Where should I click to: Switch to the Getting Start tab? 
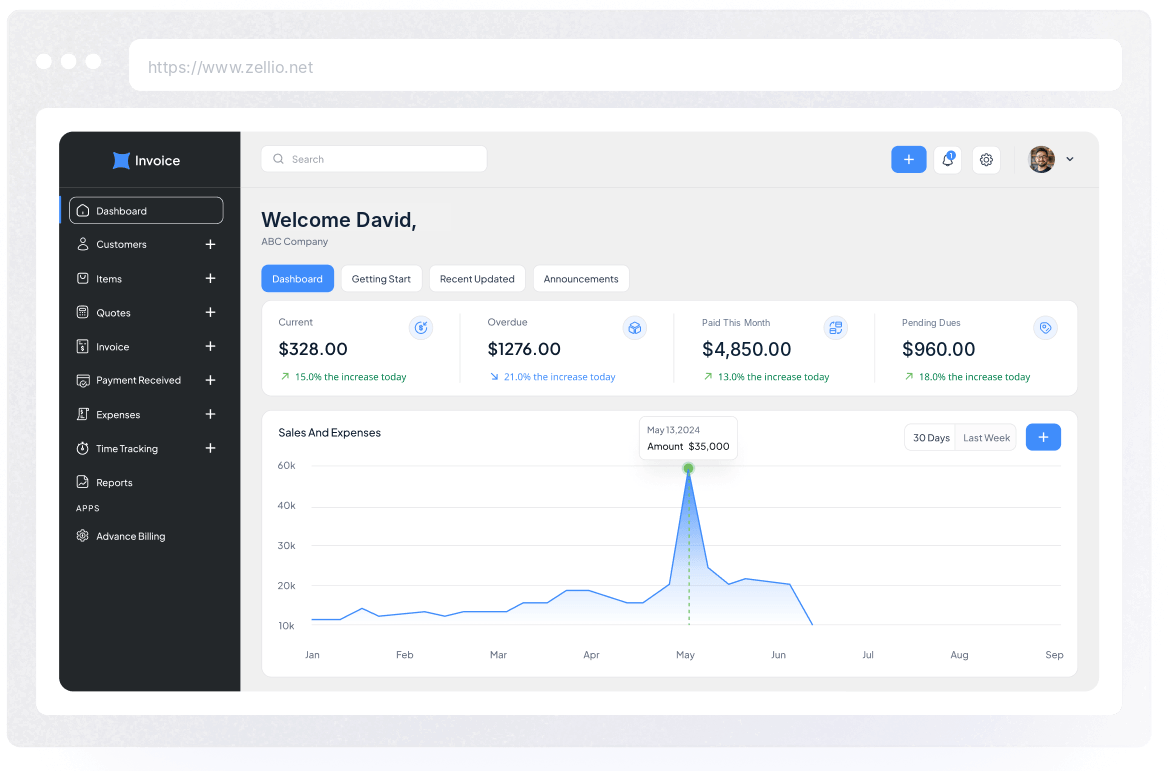pos(381,278)
